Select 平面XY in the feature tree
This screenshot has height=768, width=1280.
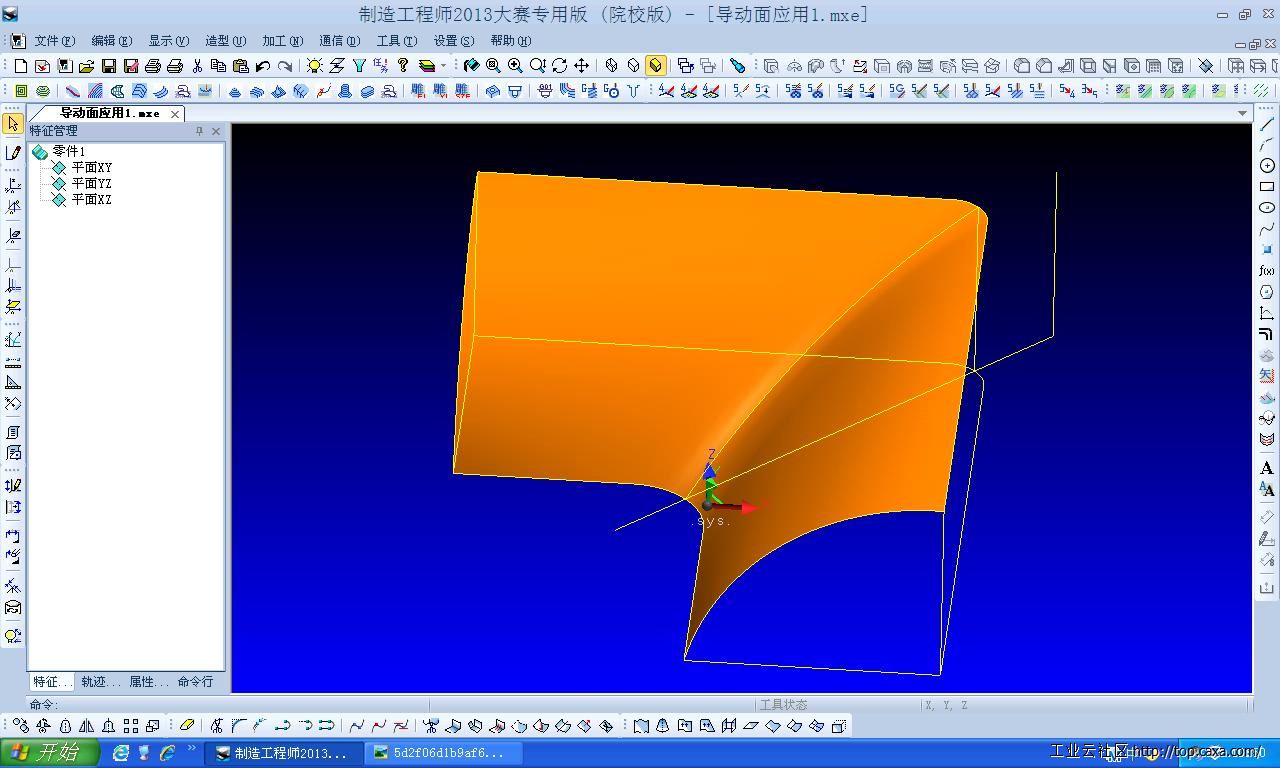click(91, 168)
